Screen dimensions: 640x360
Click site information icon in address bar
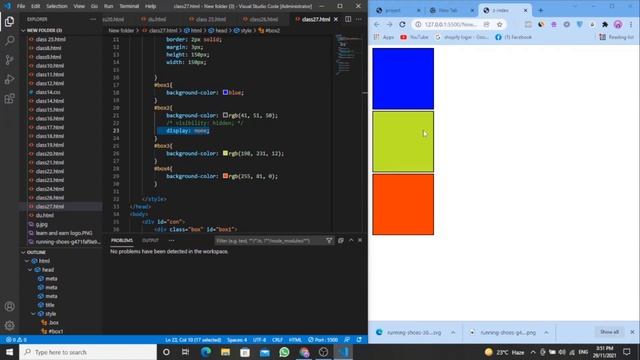click(x=418, y=24)
